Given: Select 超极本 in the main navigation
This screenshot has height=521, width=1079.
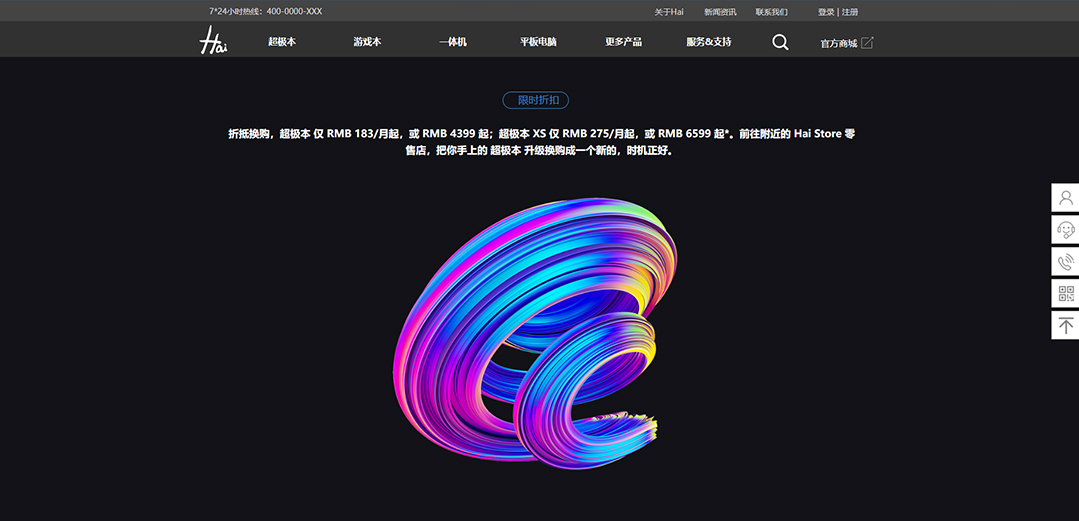Looking at the screenshot, I should pos(282,42).
